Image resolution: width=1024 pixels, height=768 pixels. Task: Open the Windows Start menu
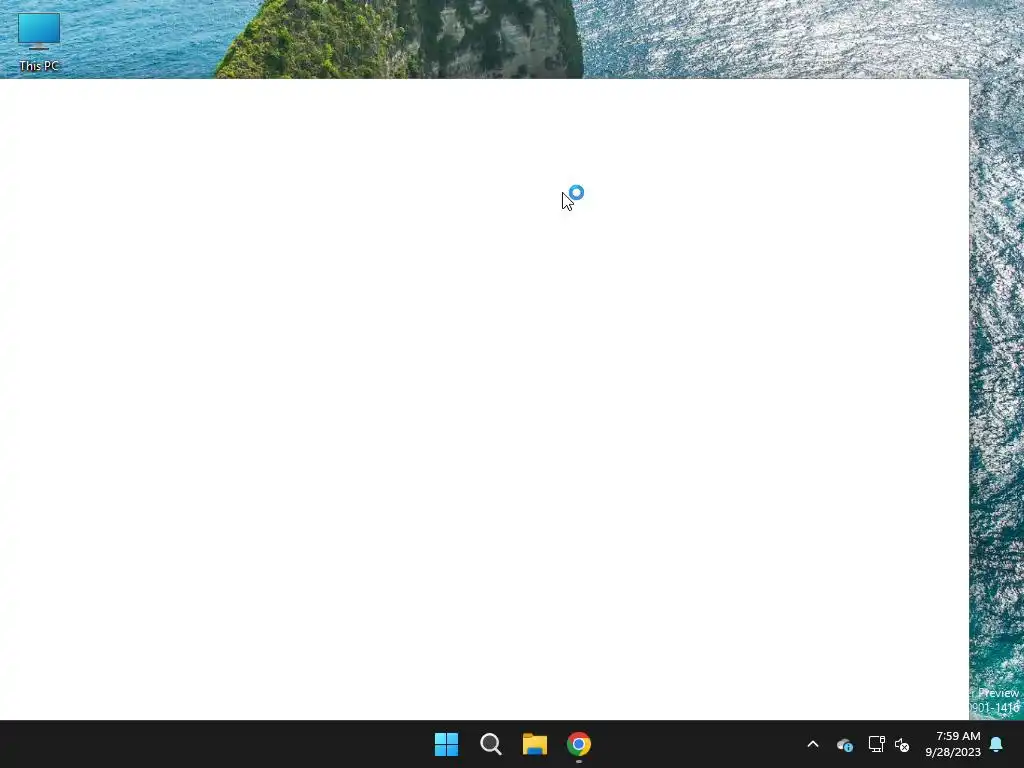(x=447, y=744)
